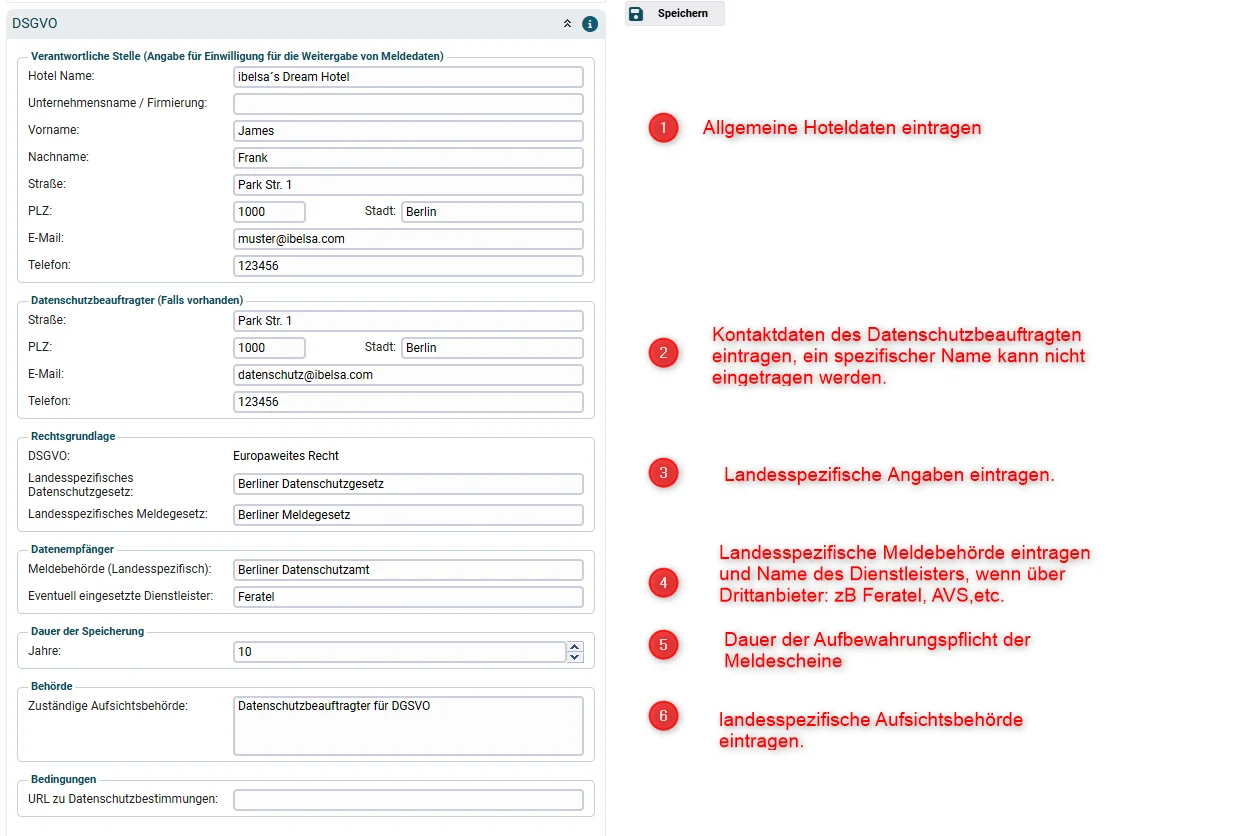Click the empty Unternehmensname / Firmierung field

[x=408, y=104]
